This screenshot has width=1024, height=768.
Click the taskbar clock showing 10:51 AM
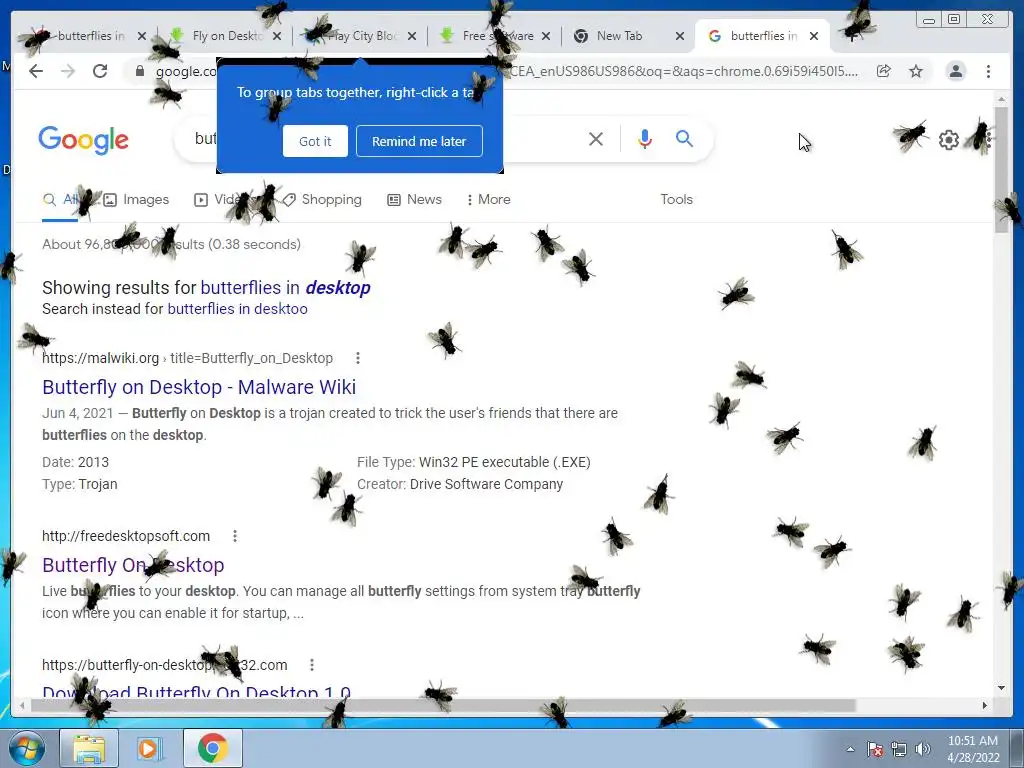(x=973, y=749)
